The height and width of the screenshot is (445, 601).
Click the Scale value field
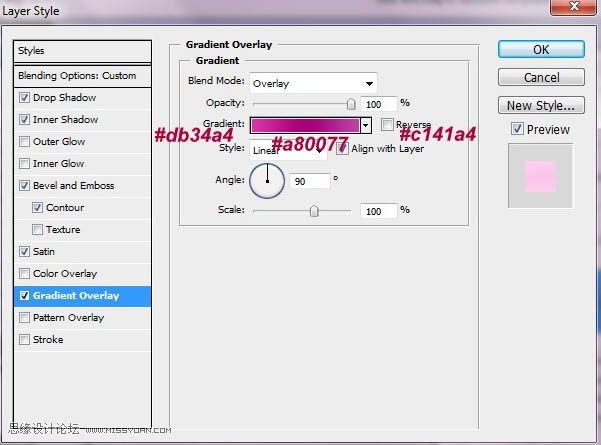coord(378,211)
